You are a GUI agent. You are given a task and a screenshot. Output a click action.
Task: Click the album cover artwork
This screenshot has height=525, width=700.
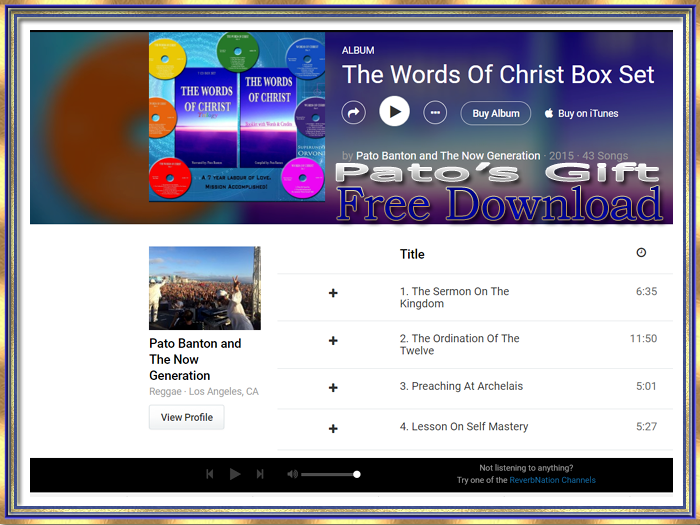(236, 117)
